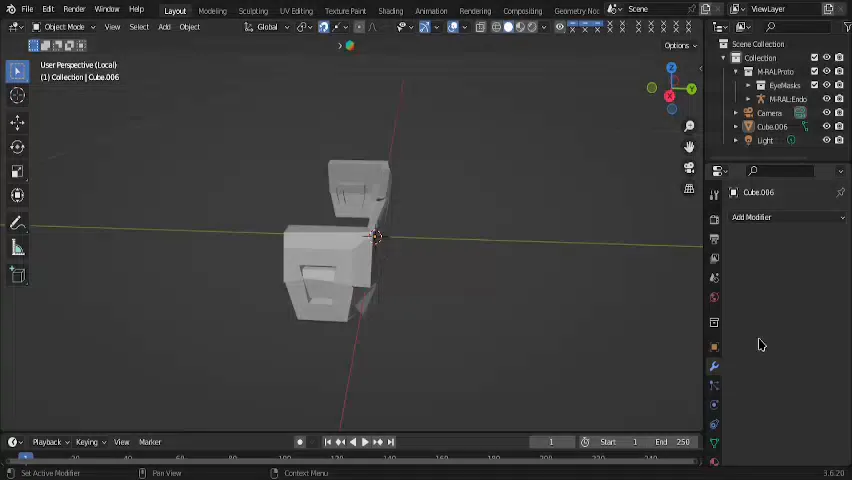Select the Annotate tool

[17, 223]
